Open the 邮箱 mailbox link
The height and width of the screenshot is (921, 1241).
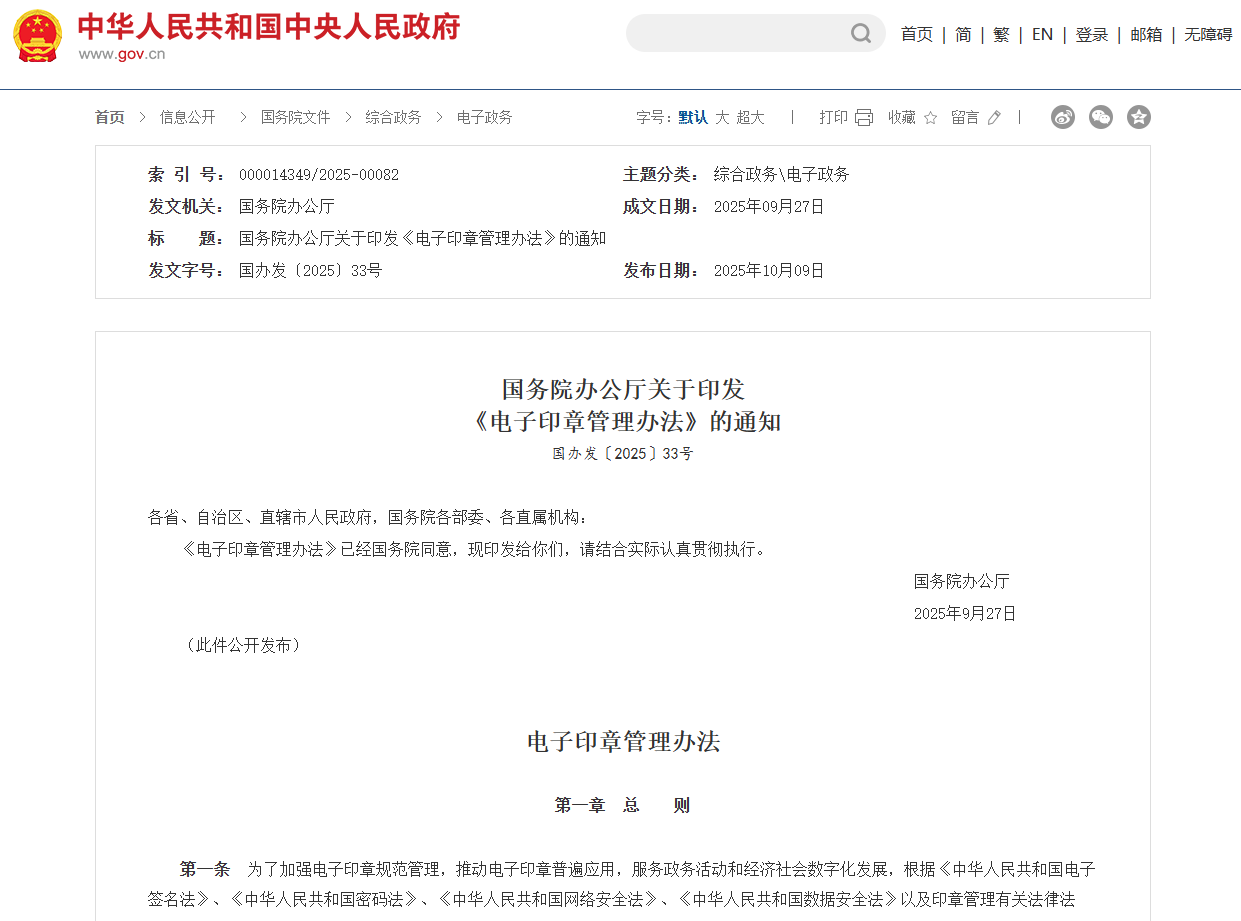tap(1146, 34)
